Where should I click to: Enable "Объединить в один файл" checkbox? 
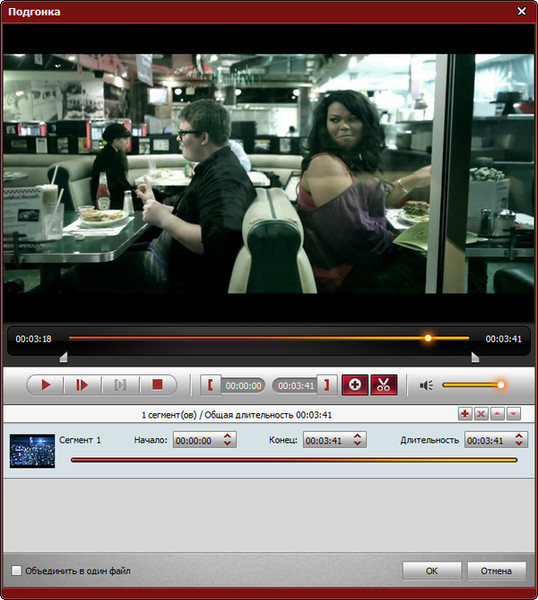[16, 571]
